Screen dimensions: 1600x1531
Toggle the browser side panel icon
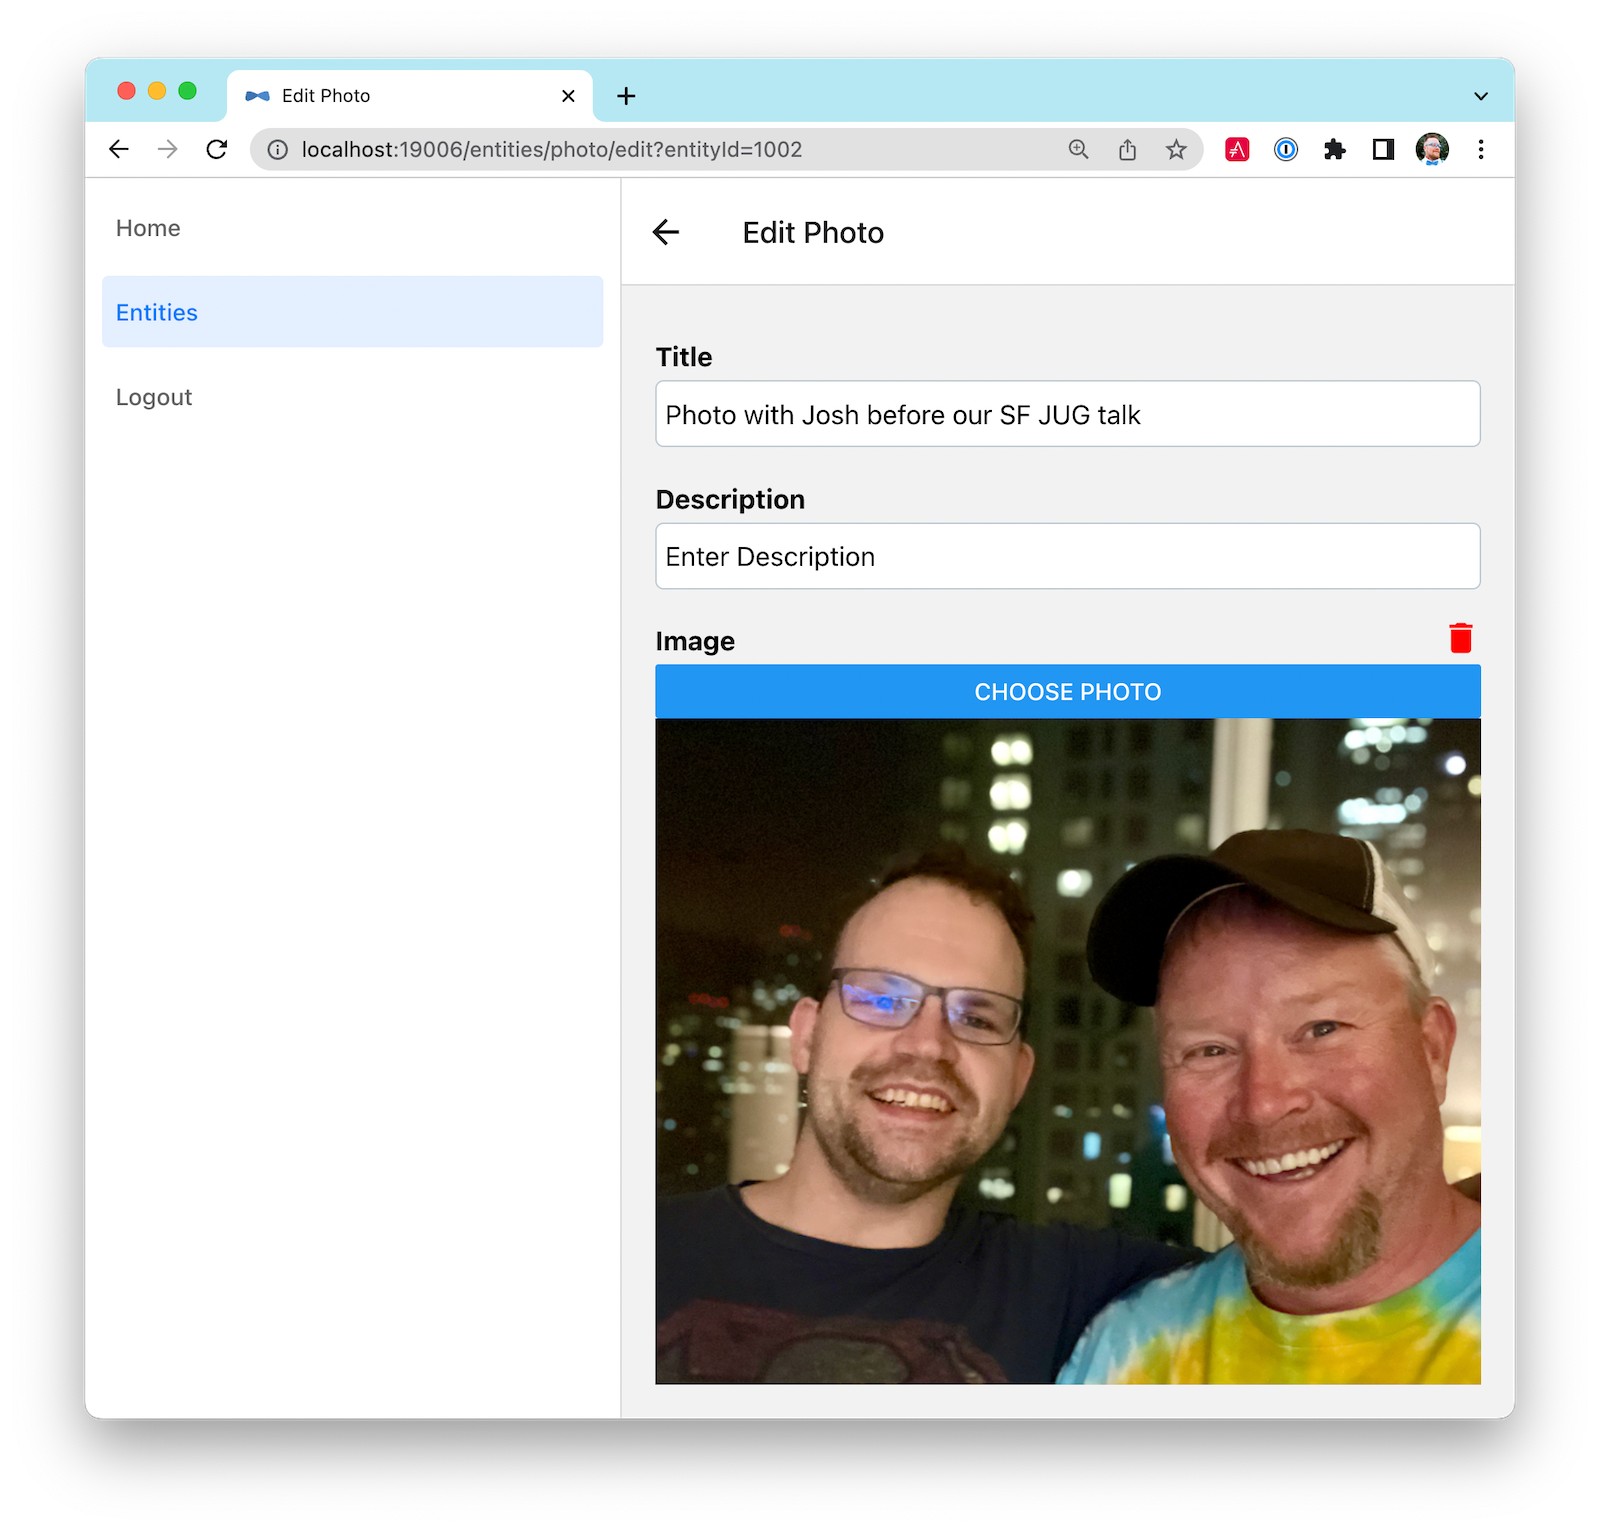(1383, 150)
